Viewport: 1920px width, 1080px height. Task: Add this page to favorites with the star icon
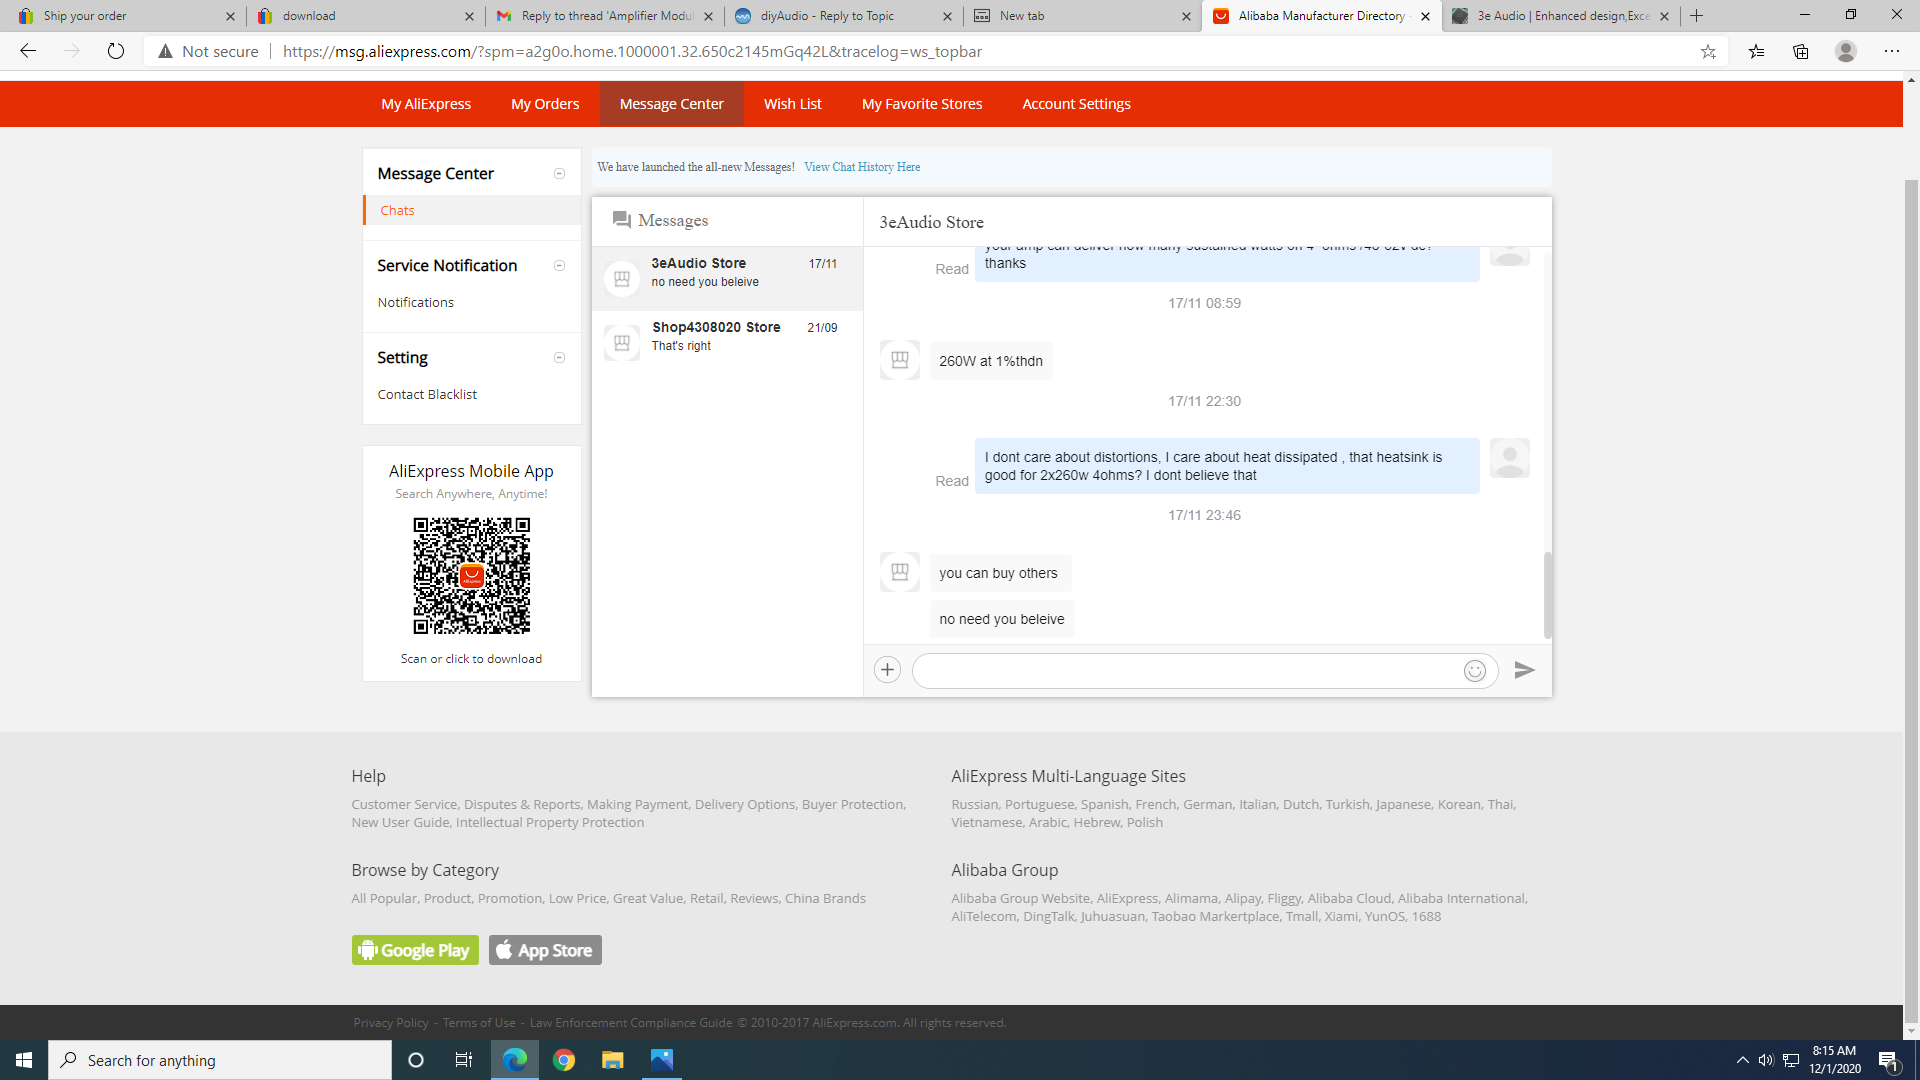click(x=1708, y=52)
